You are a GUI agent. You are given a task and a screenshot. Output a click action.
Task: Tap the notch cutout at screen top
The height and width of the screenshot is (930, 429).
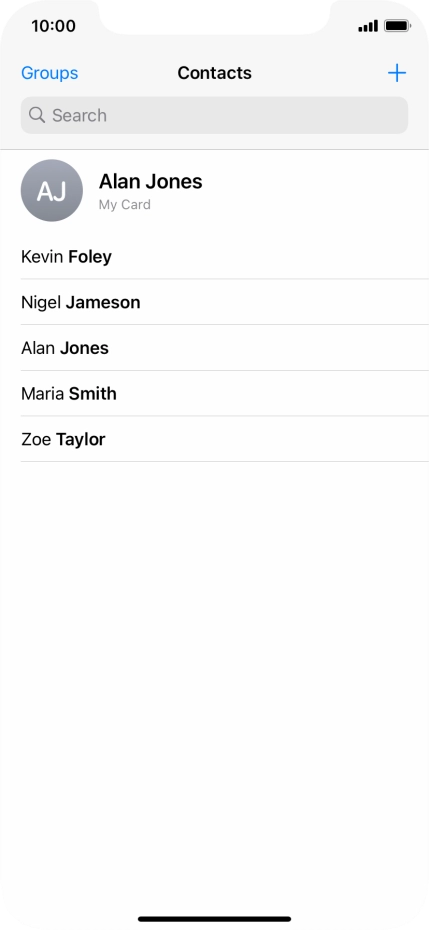click(214, 17)
